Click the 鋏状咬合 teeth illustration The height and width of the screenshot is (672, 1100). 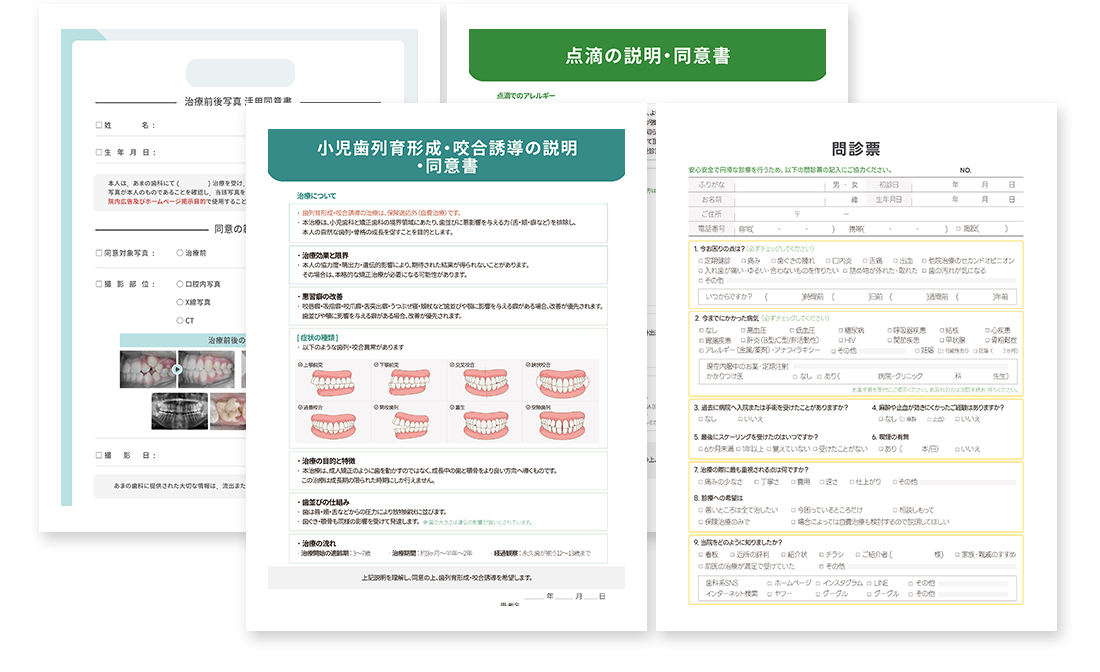click(x=562, y=384)
